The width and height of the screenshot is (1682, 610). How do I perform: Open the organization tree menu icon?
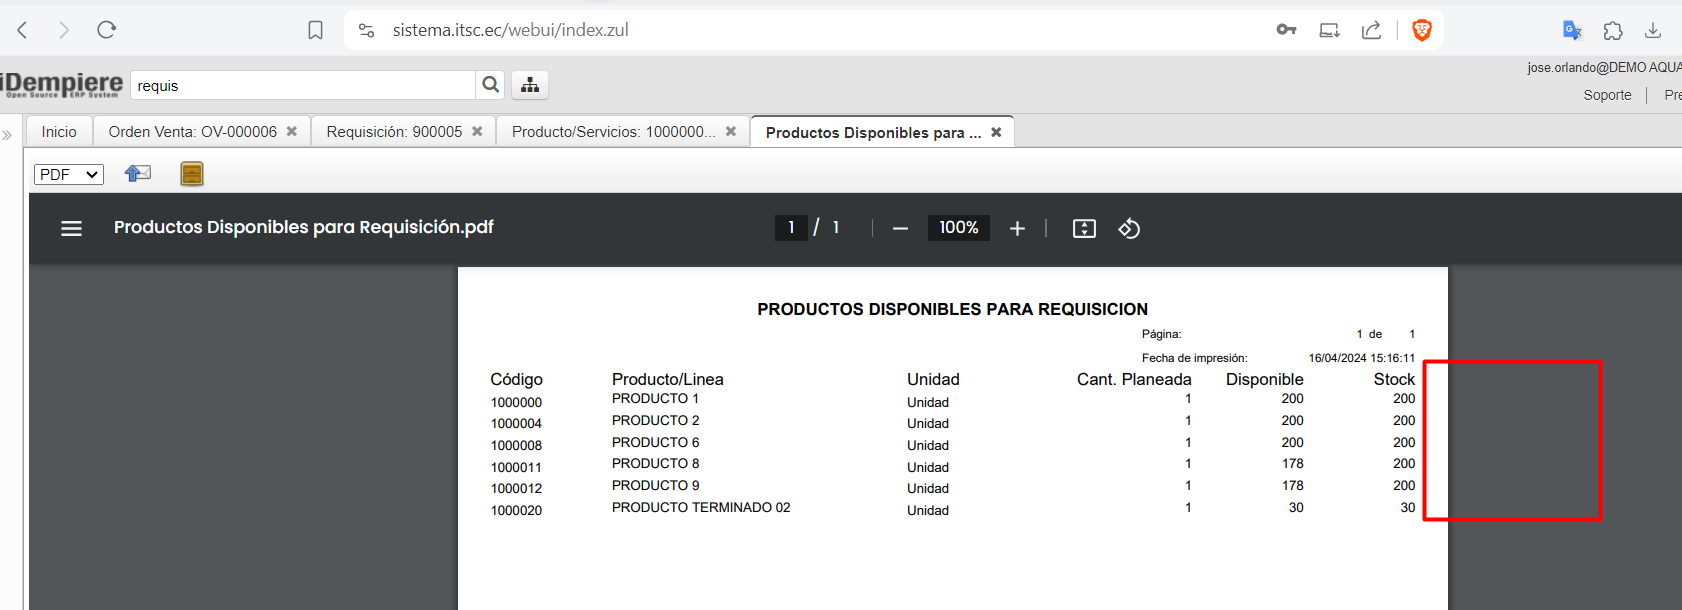pyautogui.click(x=530, y=85)
